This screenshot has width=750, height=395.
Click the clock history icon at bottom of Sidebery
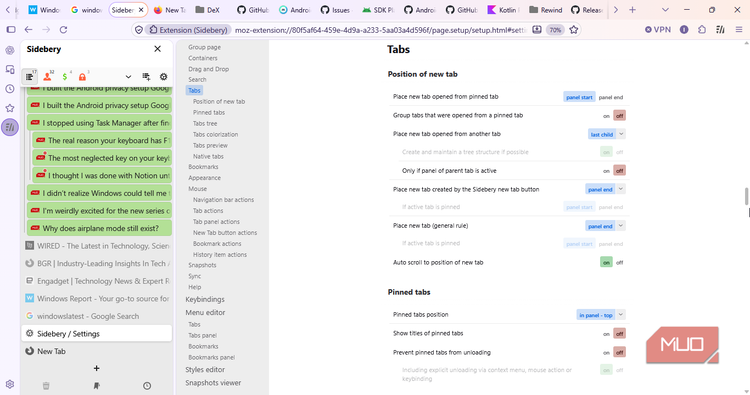[147, 385]
